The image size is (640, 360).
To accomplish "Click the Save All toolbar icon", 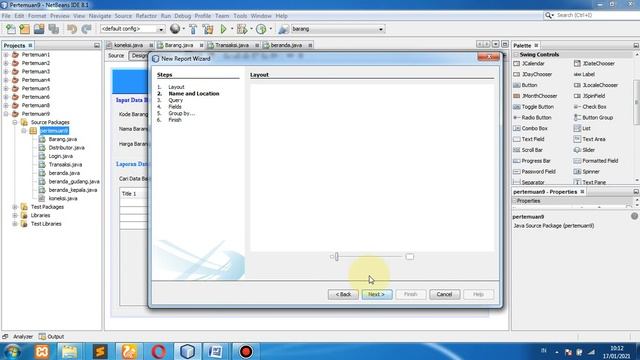I will coord(53,29).
